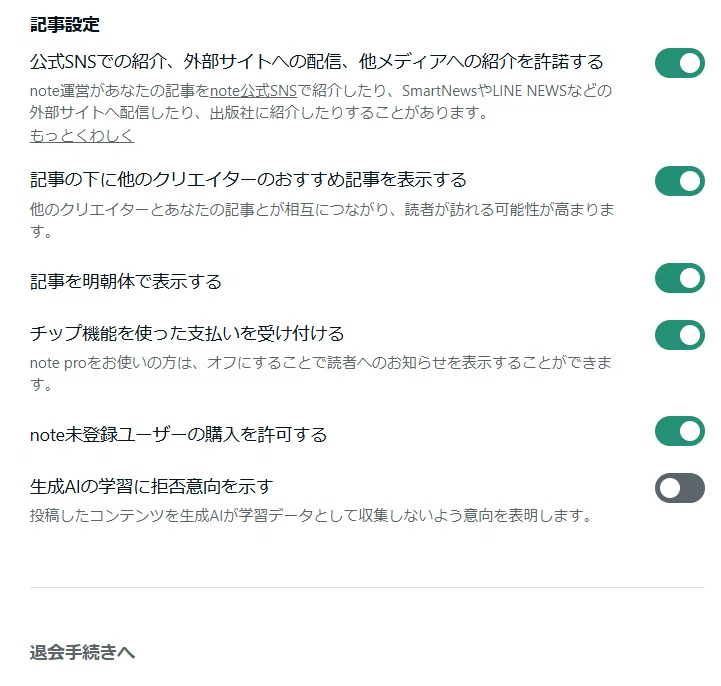
Task: Click the note未登録ユーザーの購入を許可する label
Action: tap(178, 434)
